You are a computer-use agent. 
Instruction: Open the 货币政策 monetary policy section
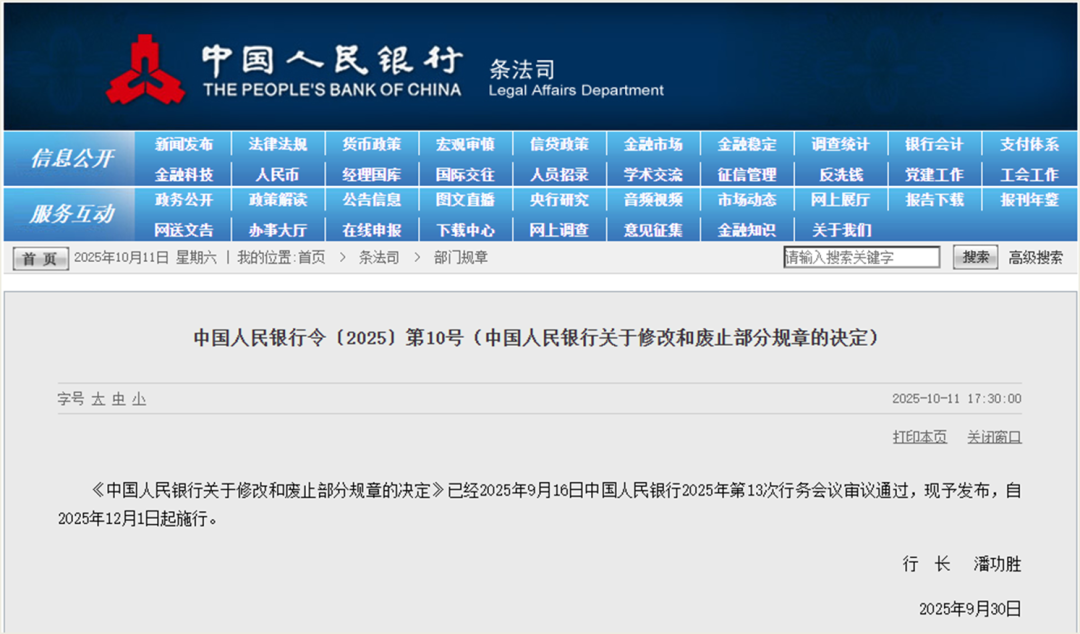pos(371,143)
